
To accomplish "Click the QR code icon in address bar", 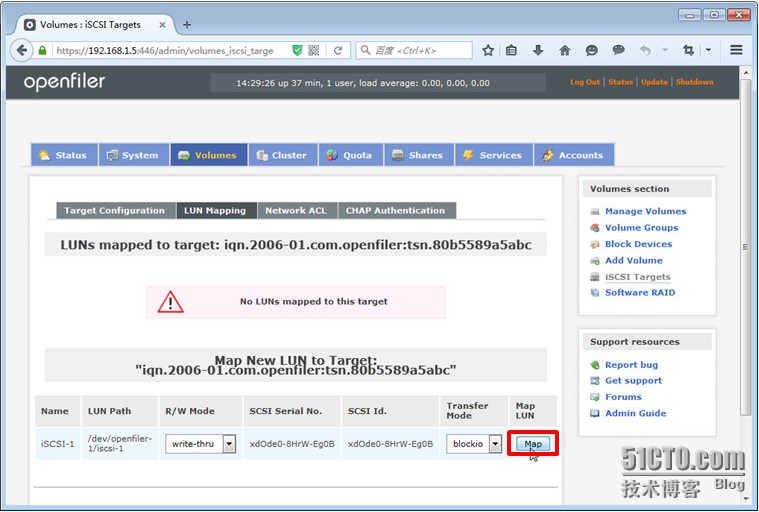I will pyautogui.click(x=314, y=50).
